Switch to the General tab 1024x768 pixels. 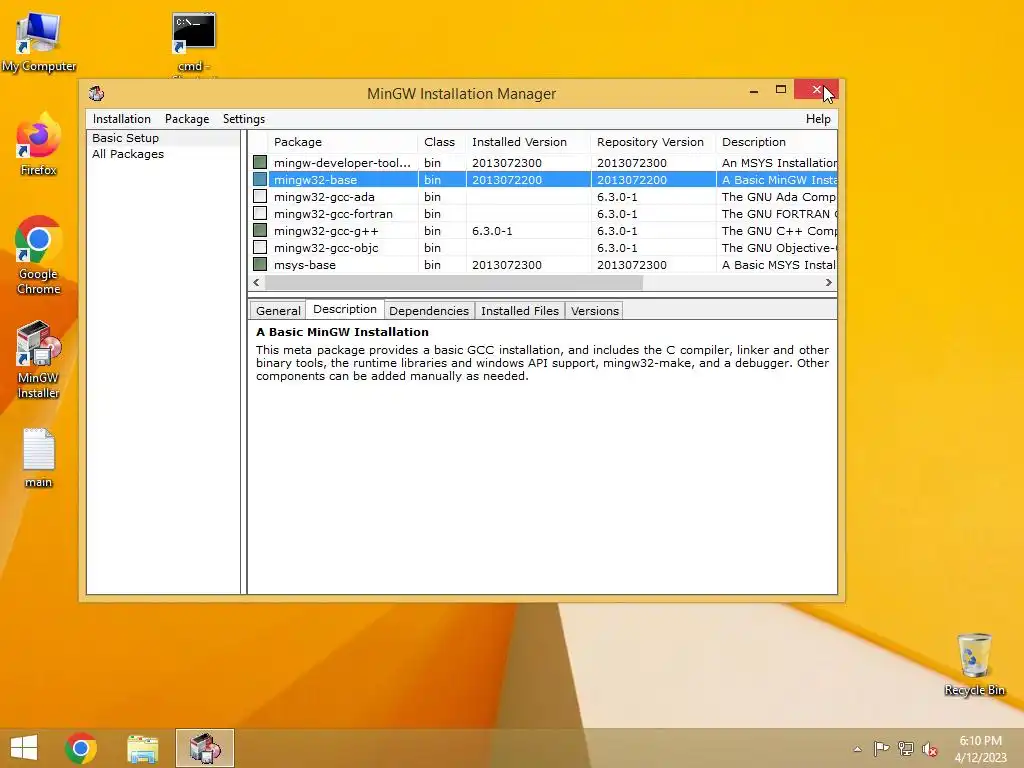tap(278, 311)
